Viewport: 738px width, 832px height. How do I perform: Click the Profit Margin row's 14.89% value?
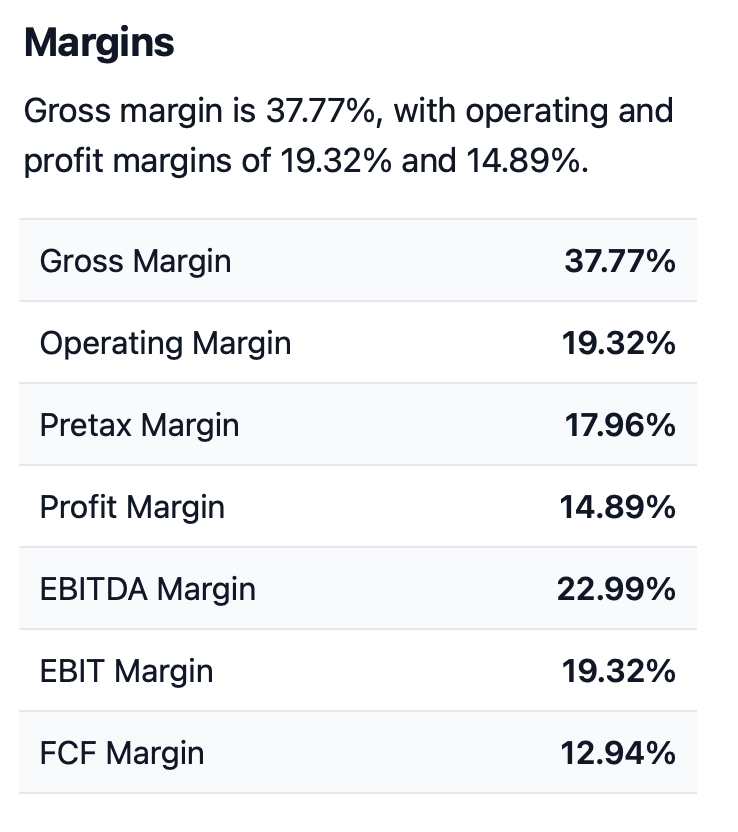618,507
